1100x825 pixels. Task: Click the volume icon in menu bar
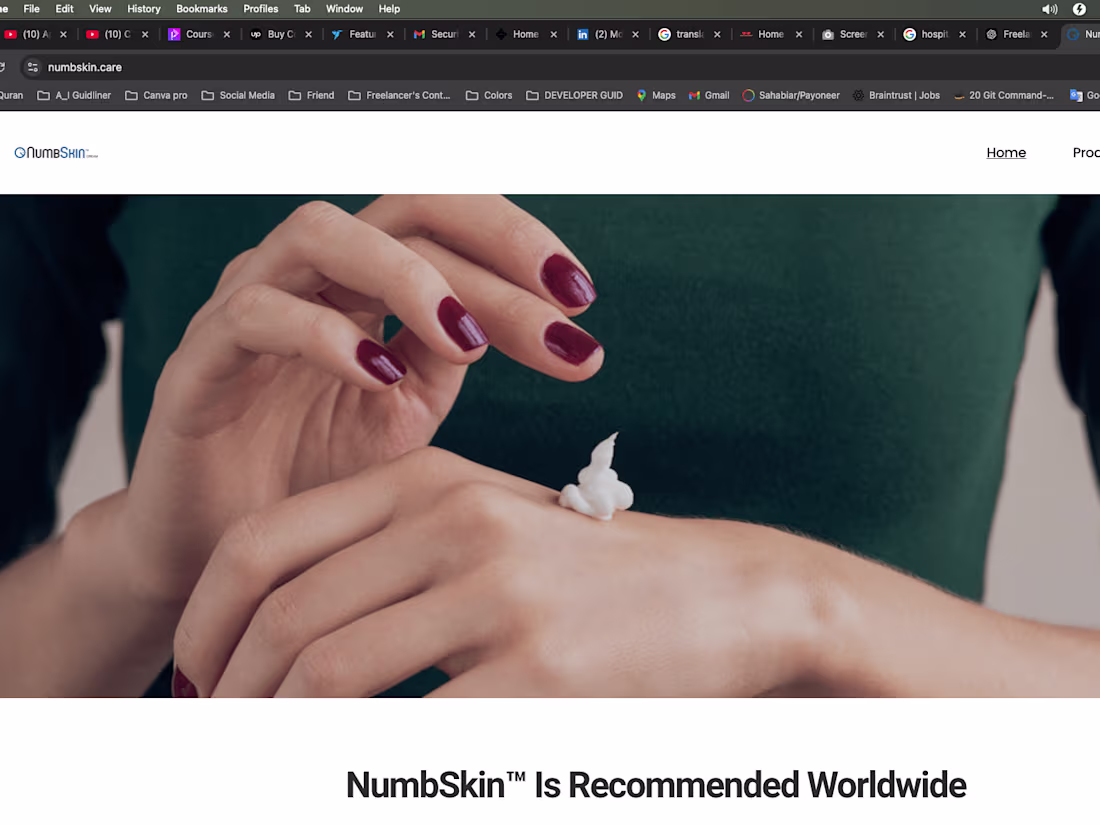1049,9
